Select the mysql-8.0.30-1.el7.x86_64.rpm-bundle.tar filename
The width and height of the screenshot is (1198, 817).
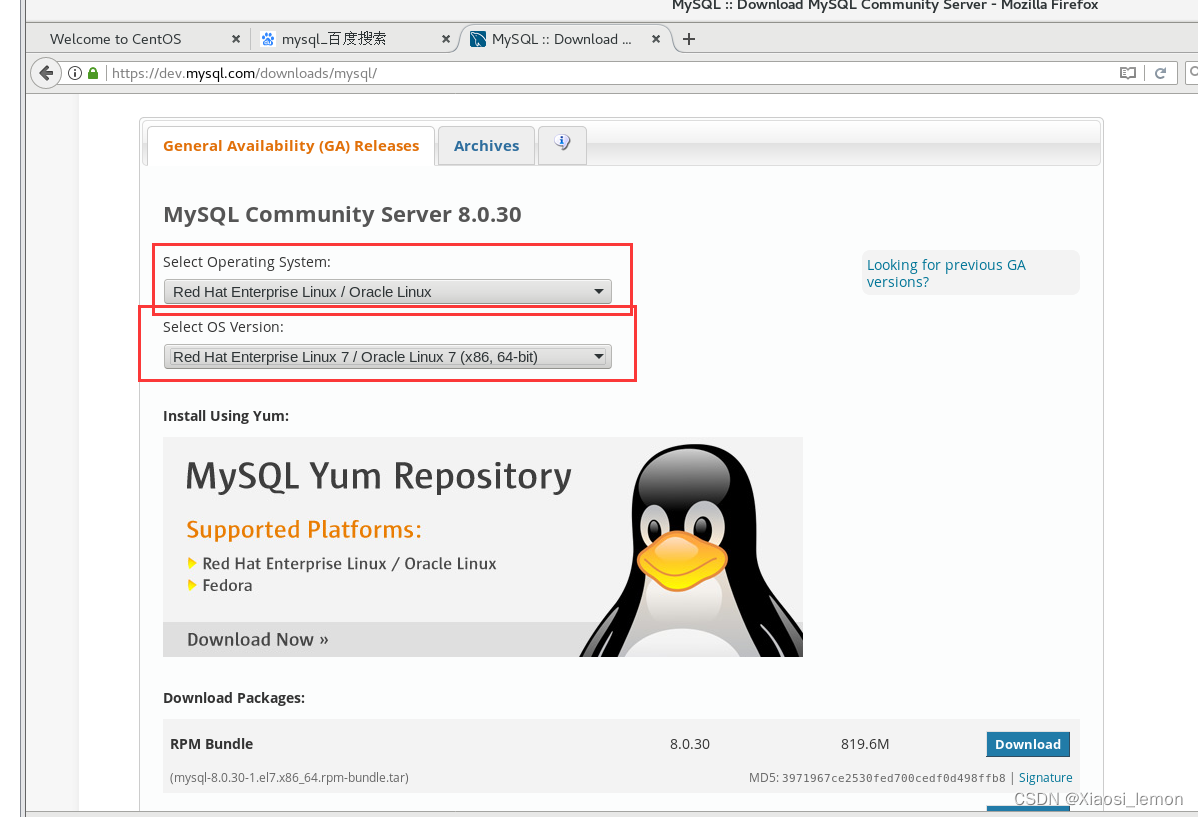pyautogui.click(x=290, y=777)
